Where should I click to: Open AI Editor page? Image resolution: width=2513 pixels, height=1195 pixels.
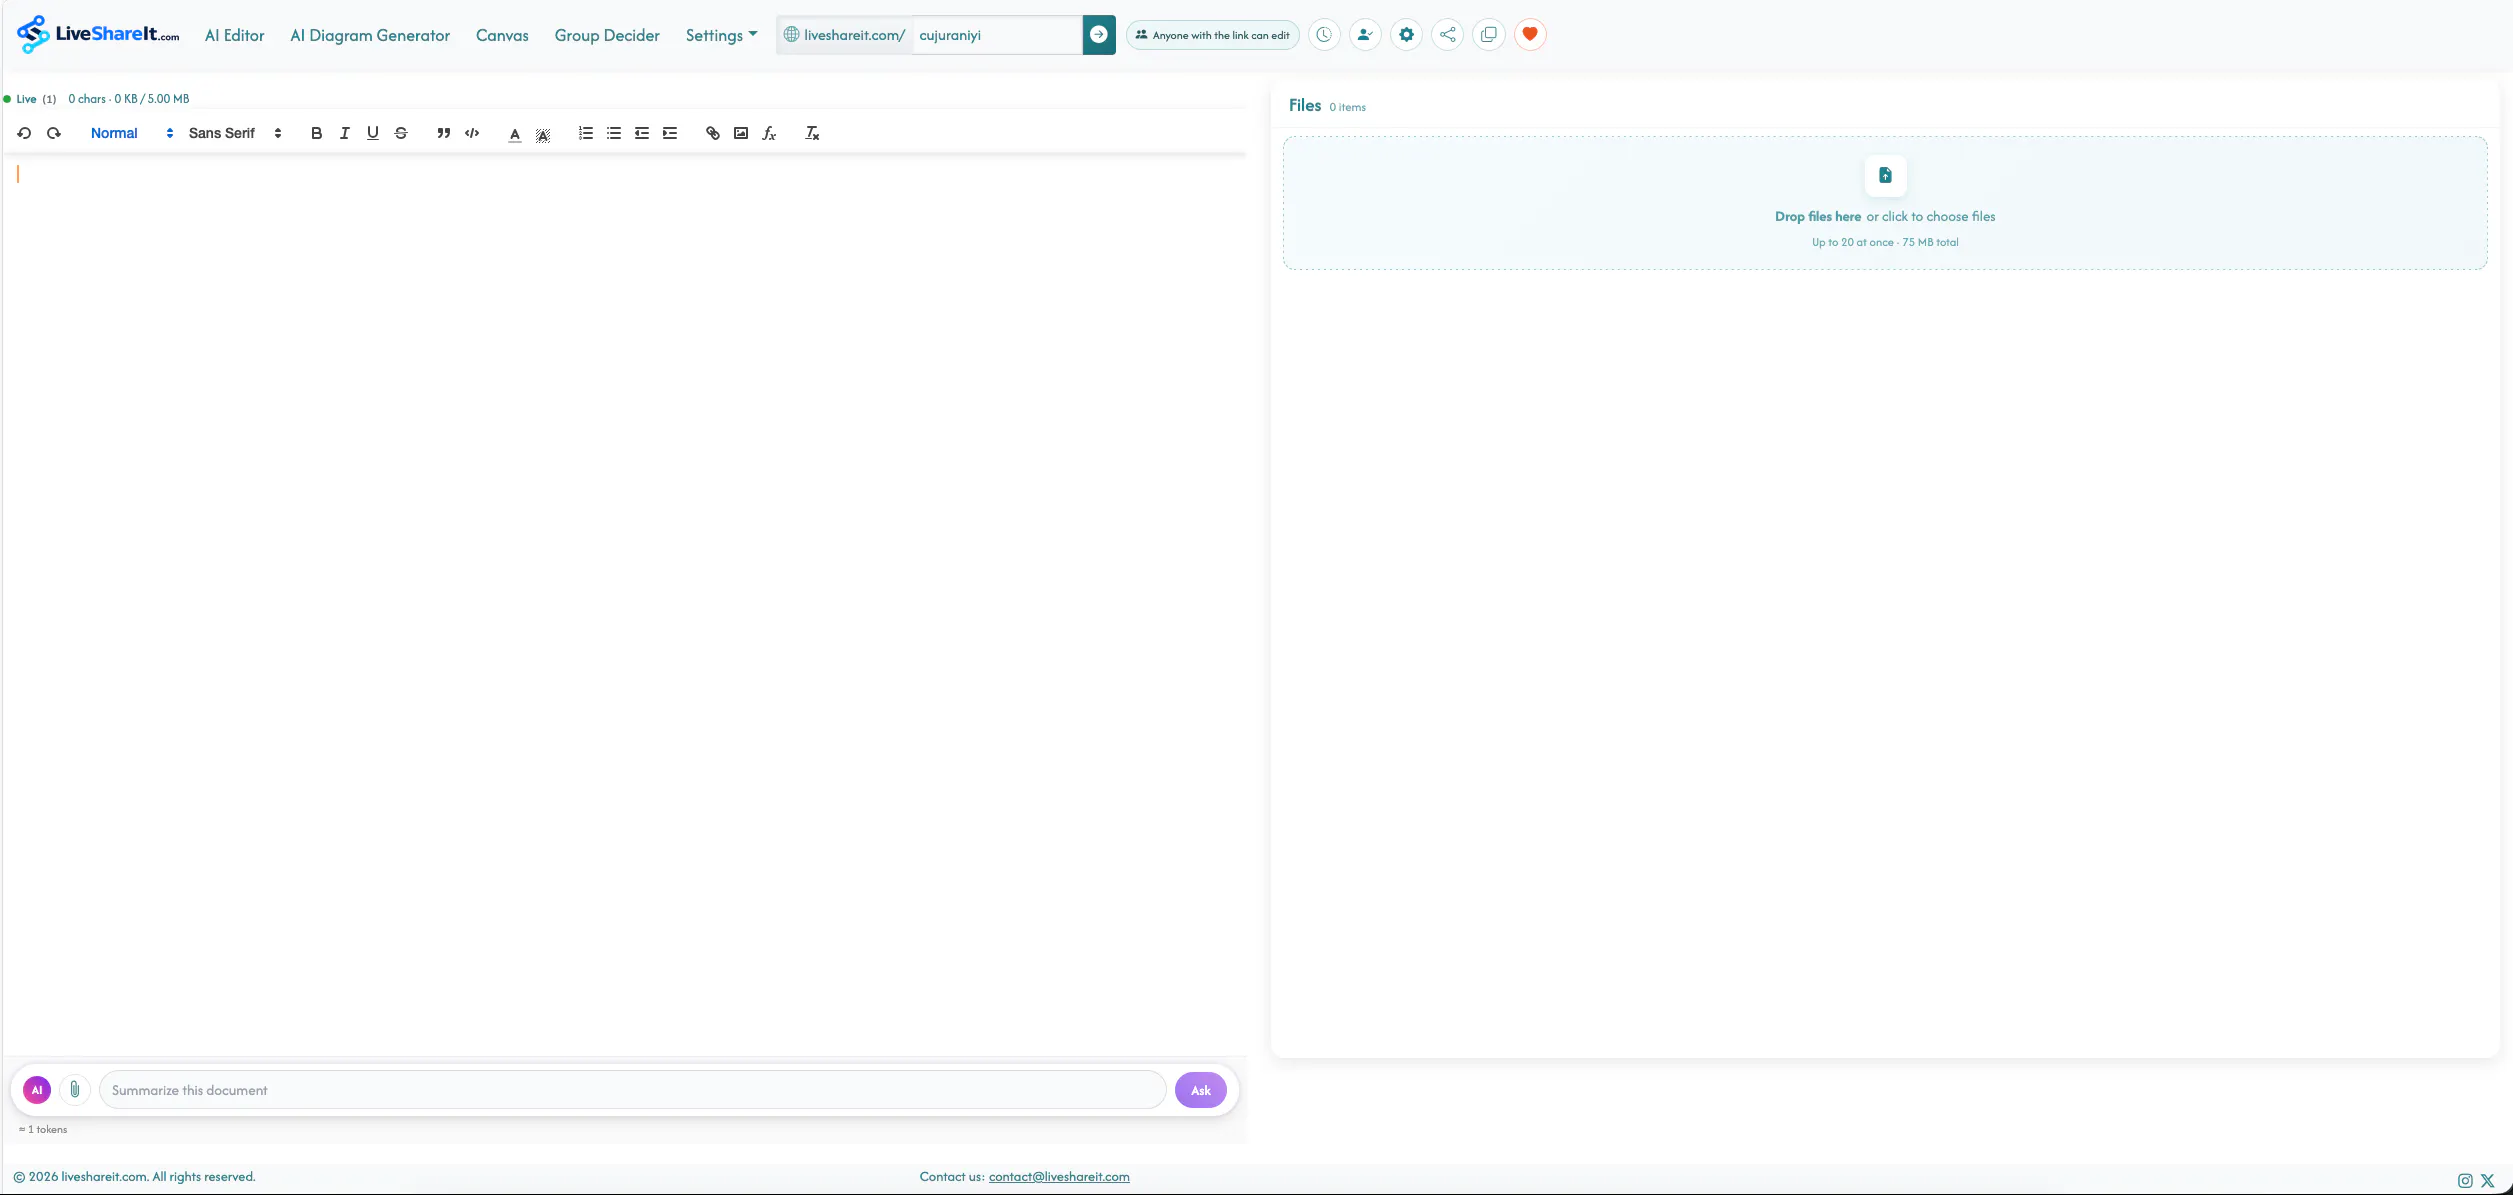[234, 35]
